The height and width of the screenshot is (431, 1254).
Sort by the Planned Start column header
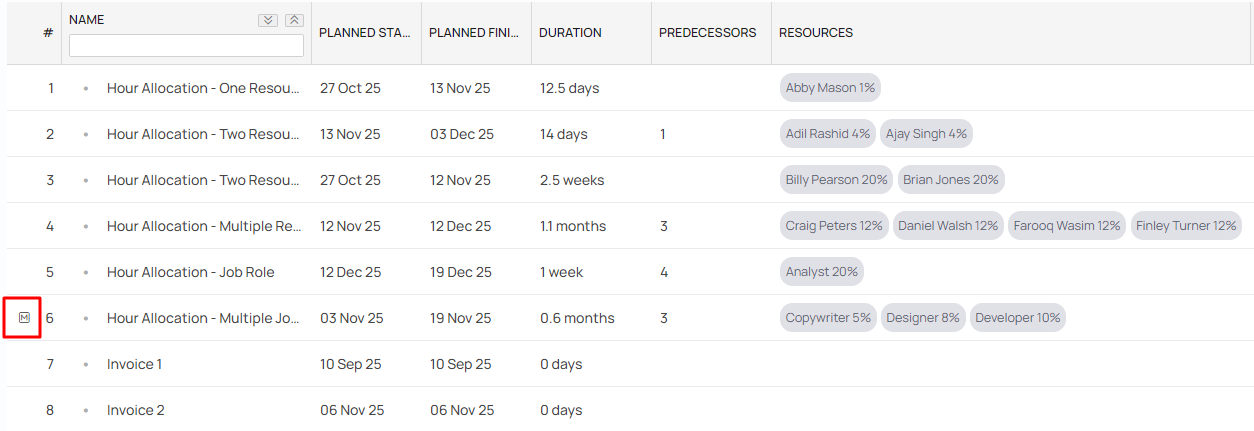(x=365, y=33)
